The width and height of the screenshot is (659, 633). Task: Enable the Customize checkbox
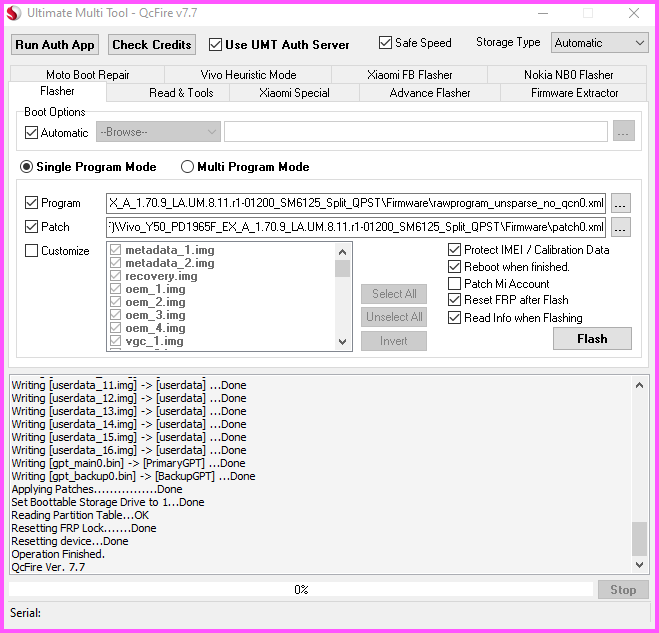pyautogui.click(x=32, y=251)
